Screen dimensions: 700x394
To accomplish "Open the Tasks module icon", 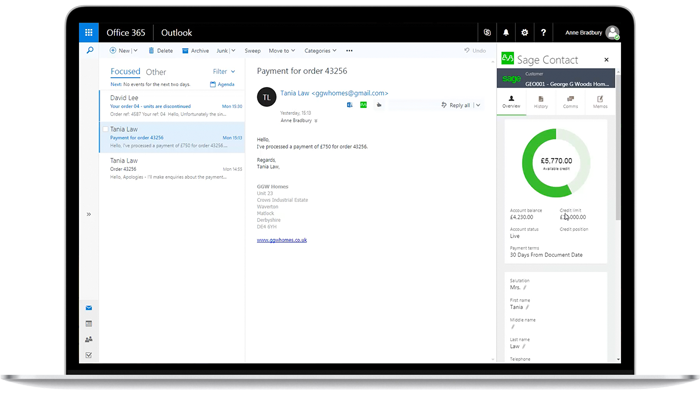I will (x=89, y=355).
